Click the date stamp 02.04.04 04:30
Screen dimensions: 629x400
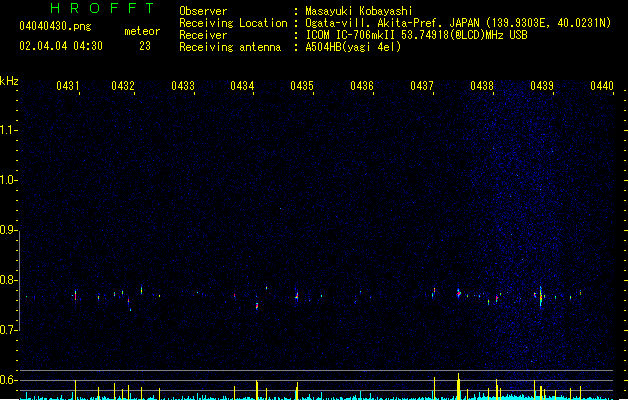pos(61,46)
